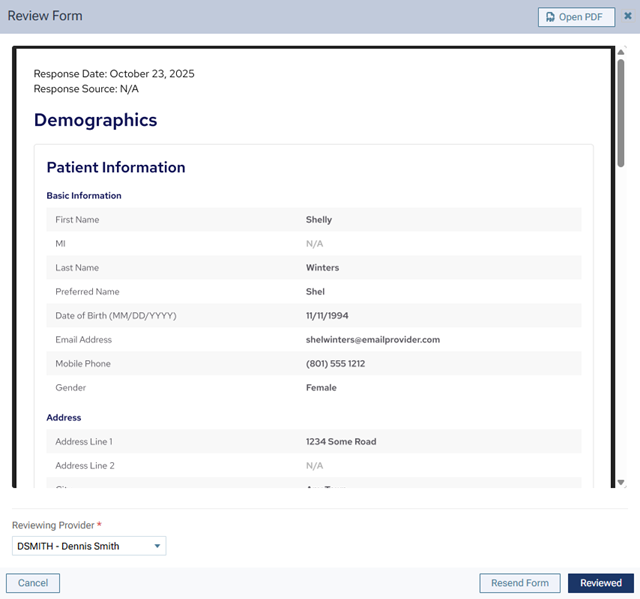Screen dimensions: 640x599
Task: Click the First Name value Shelly
Action: tap(319, 220)
